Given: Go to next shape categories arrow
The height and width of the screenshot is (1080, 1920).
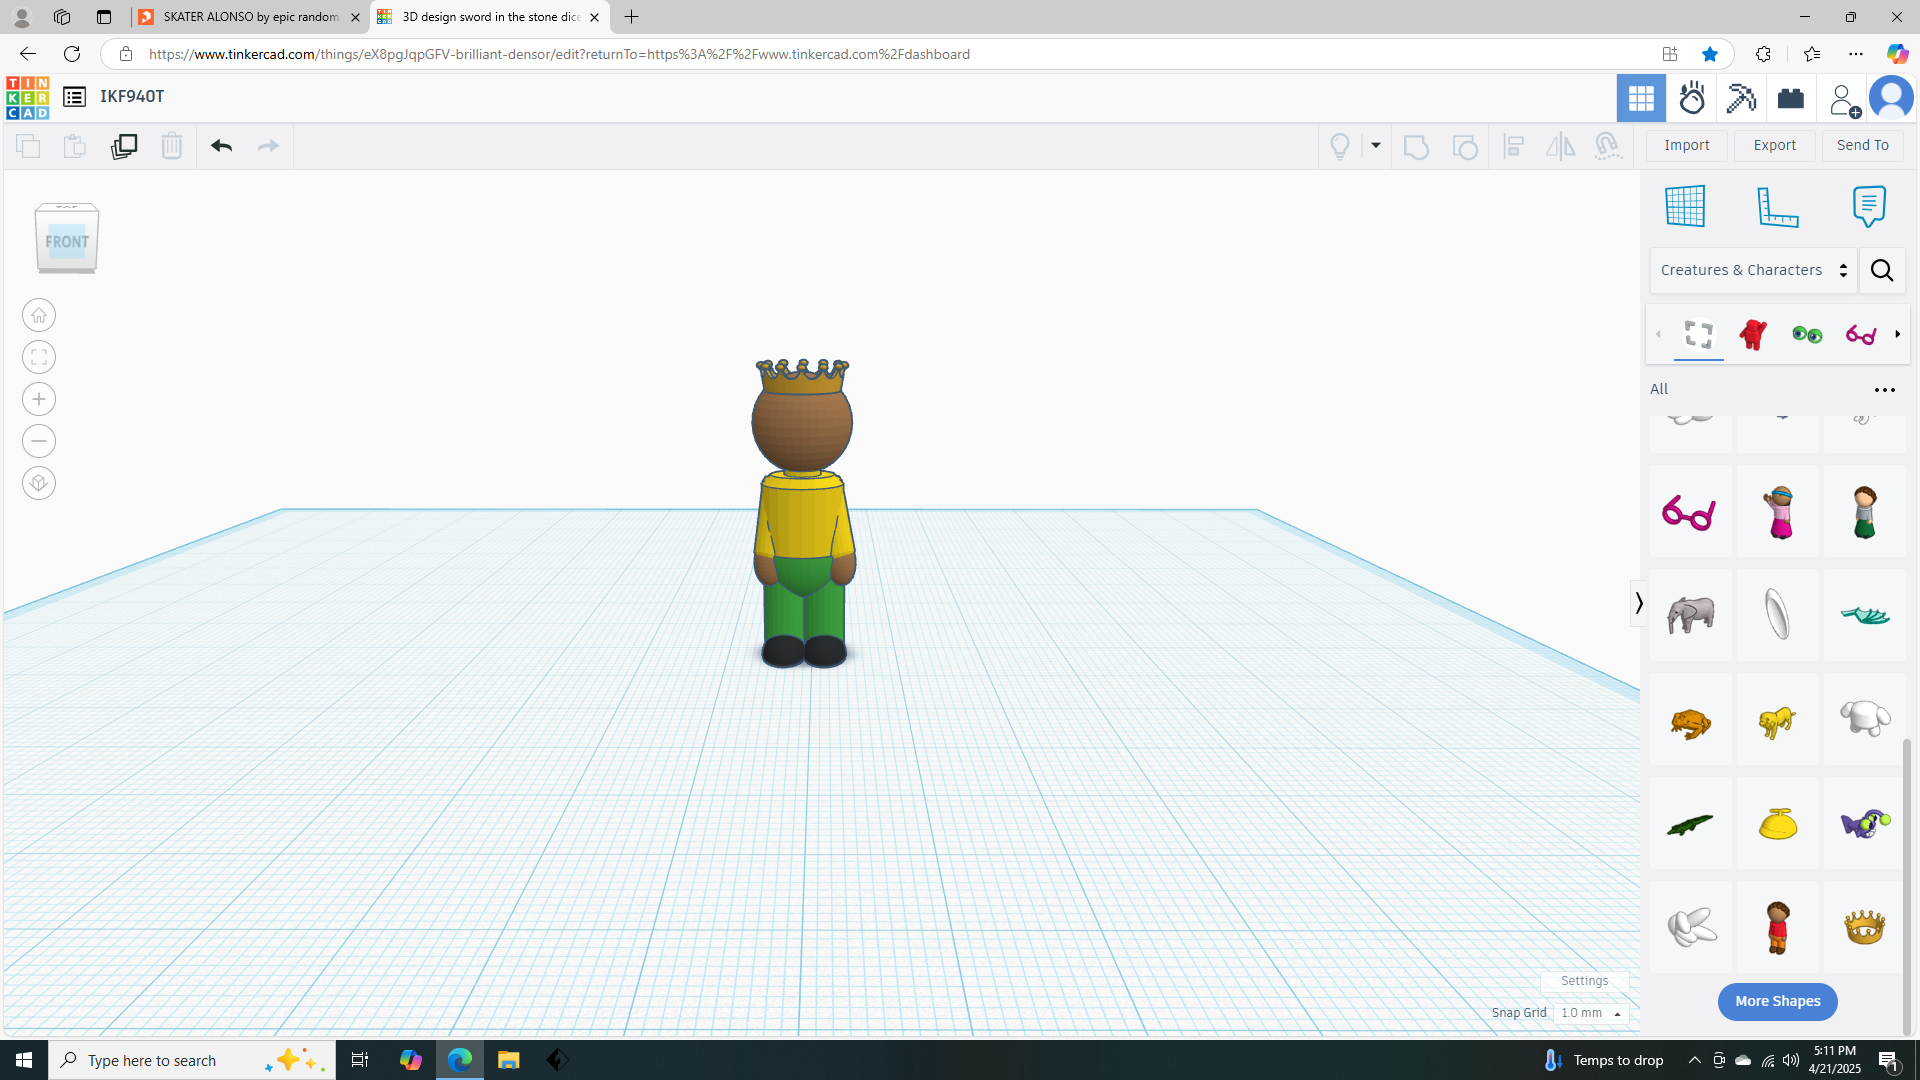Looking at the screenshot, I should click(x=1898, y=335).
